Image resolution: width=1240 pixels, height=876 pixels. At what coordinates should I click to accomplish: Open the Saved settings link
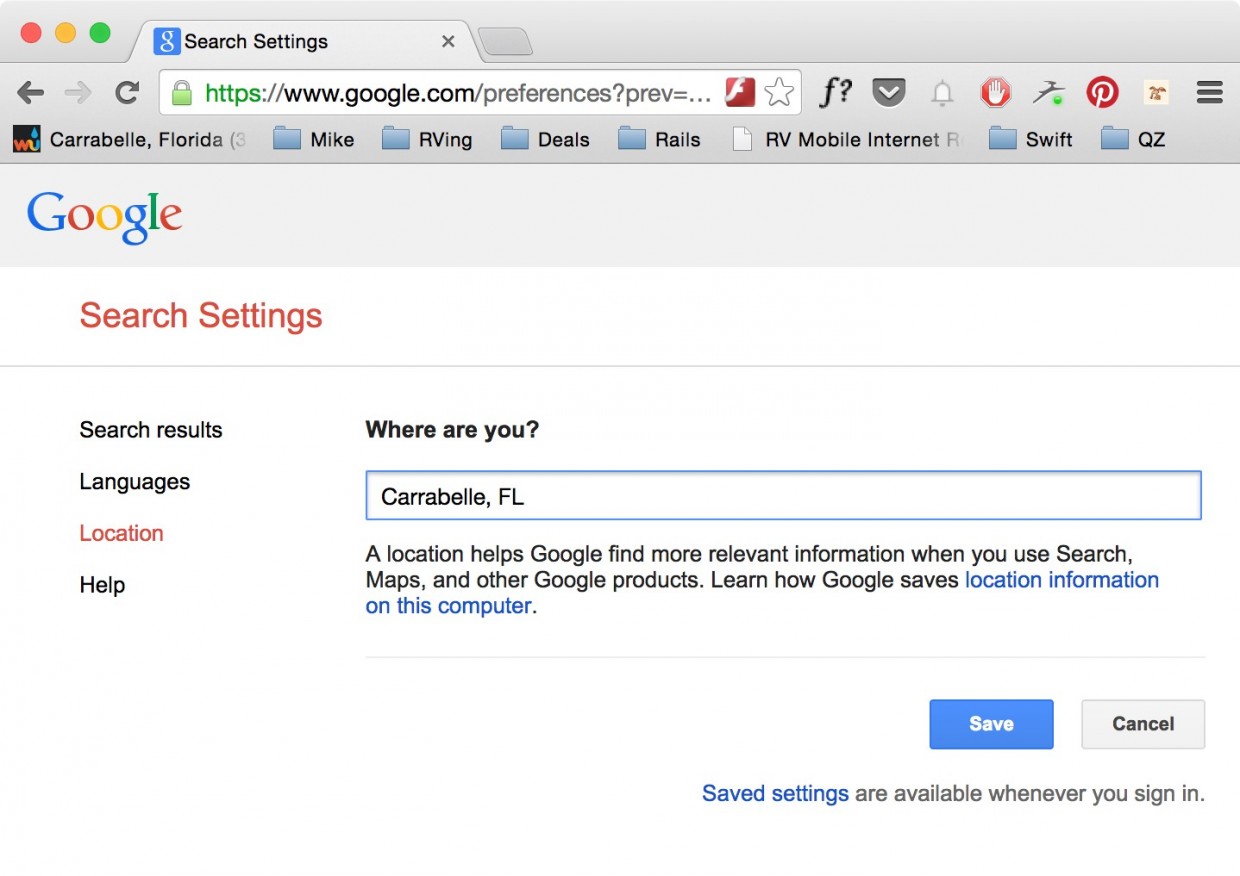pos(775,794)
